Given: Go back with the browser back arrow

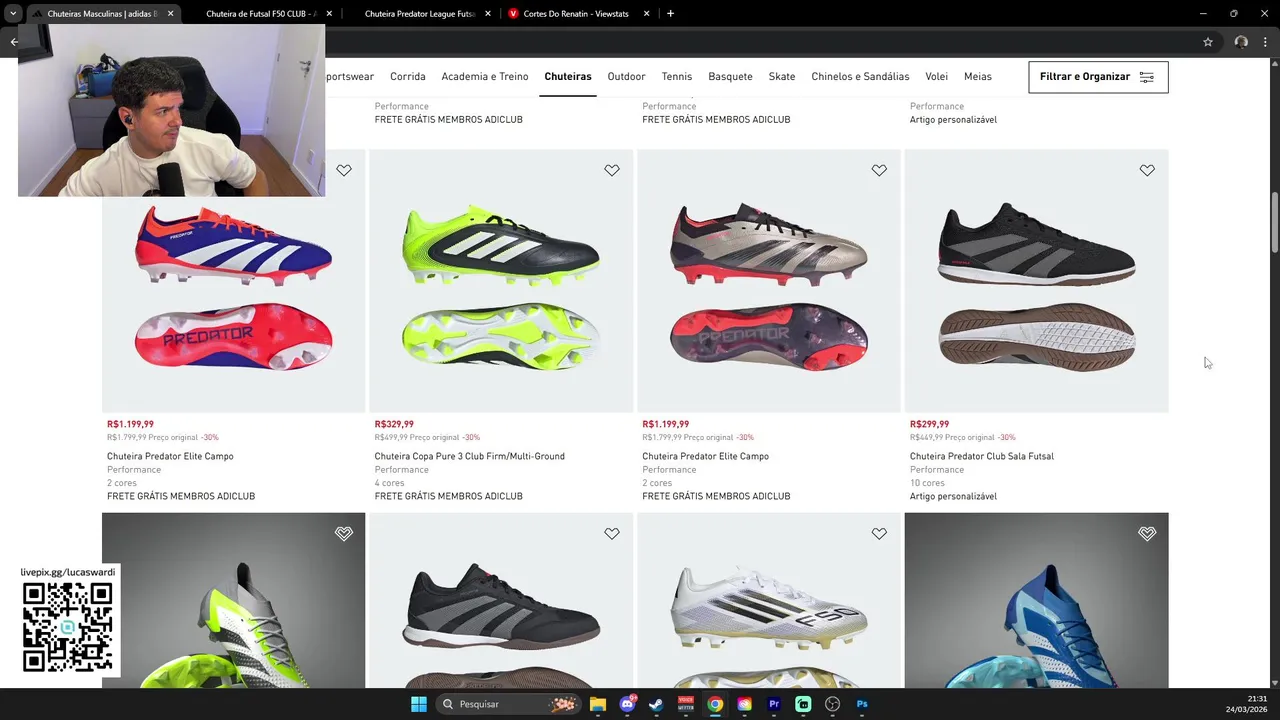Looking at the screenshot, I should (x=14, y=42).
